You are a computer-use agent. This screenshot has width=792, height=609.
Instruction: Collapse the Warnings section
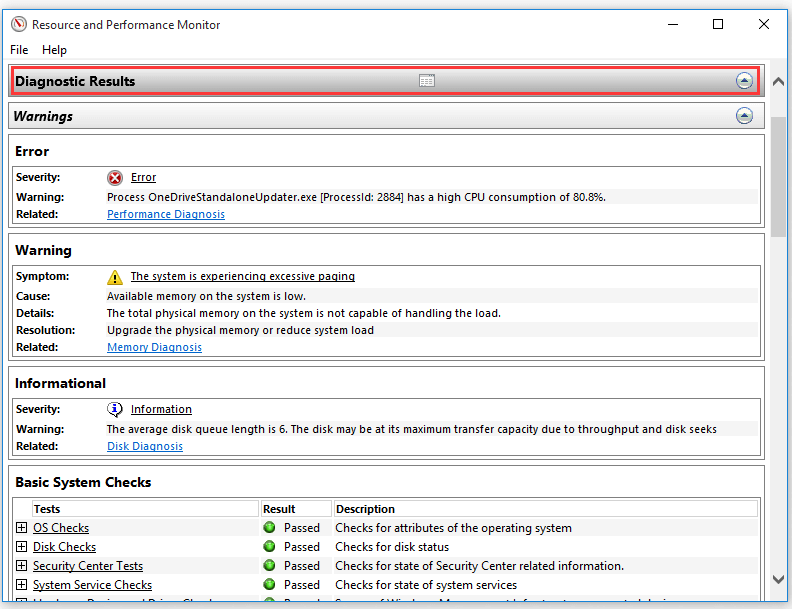pos(744,116)
